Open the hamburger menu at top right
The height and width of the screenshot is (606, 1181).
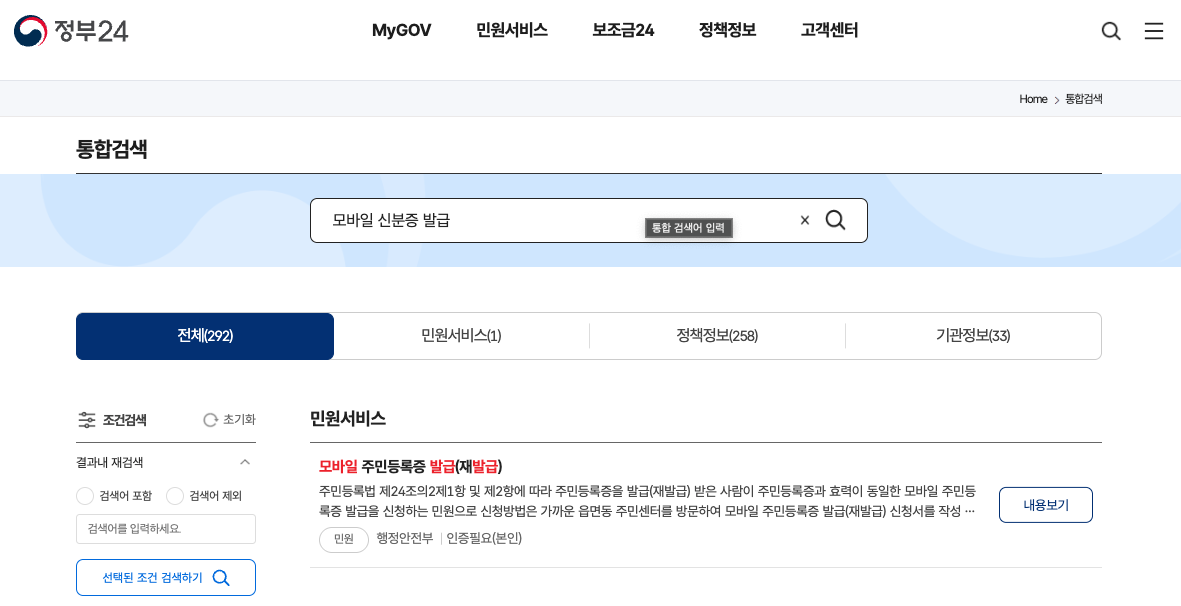click(x=1153, y=31)
